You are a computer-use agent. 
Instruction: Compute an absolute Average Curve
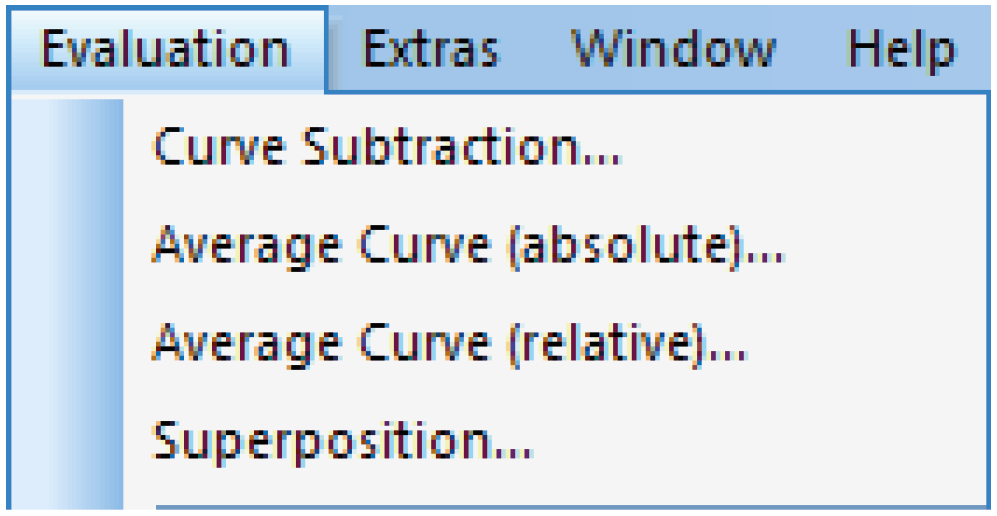pyautogui.click(x=553, y=246)
